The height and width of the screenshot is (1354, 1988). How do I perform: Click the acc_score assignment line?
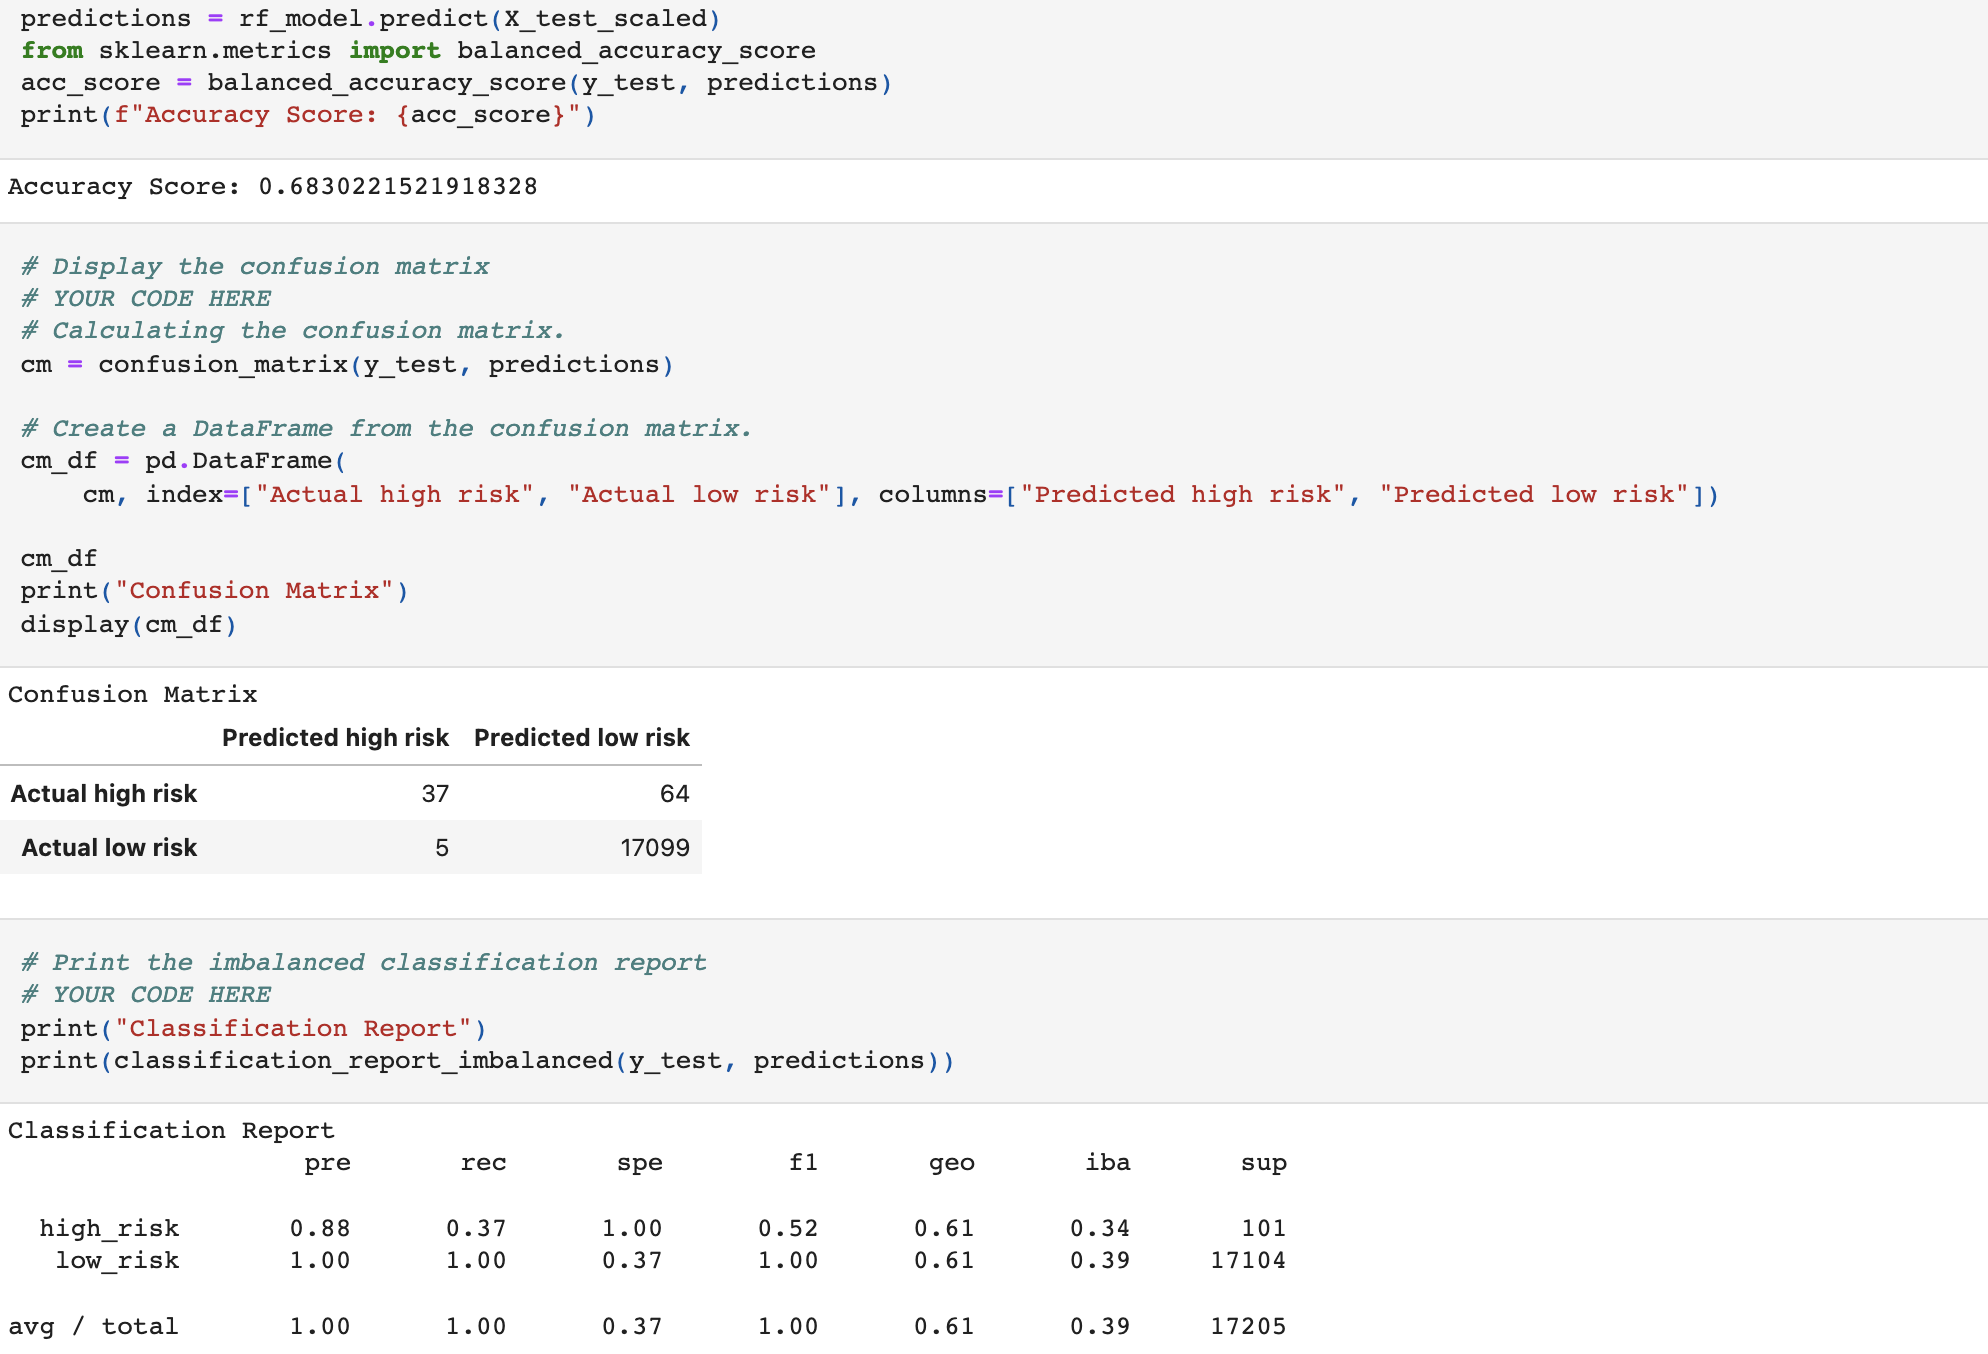455,82
